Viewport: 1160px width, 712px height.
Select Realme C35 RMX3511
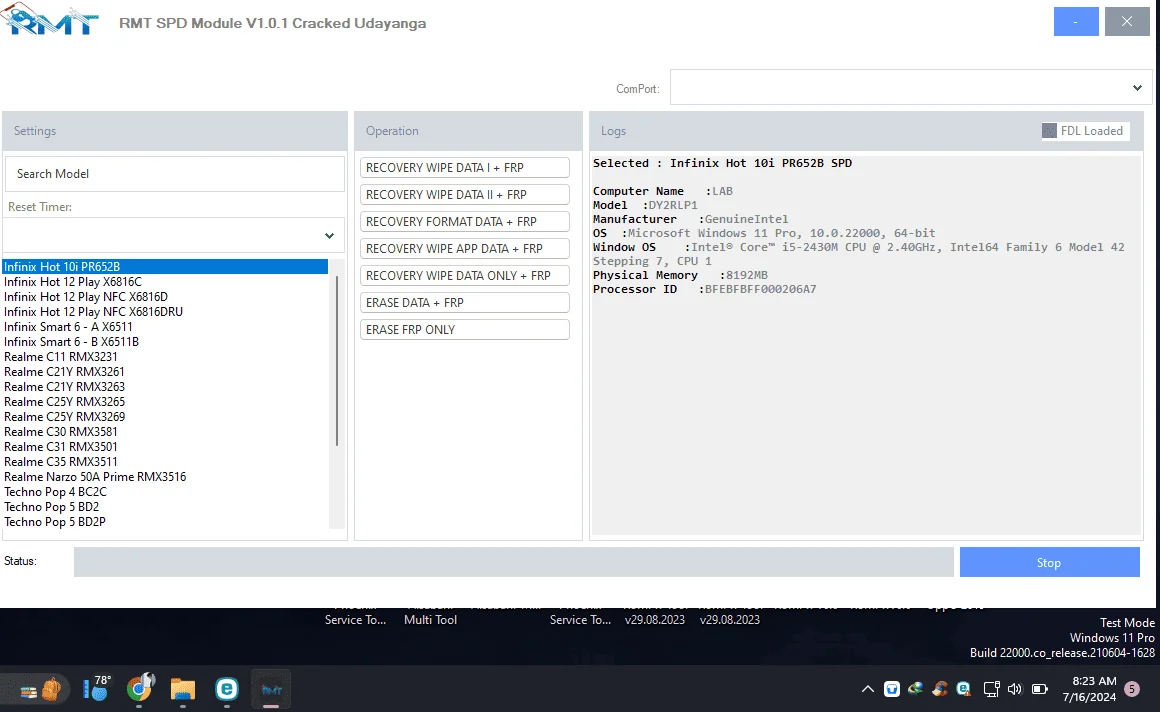tap(165, 462)
